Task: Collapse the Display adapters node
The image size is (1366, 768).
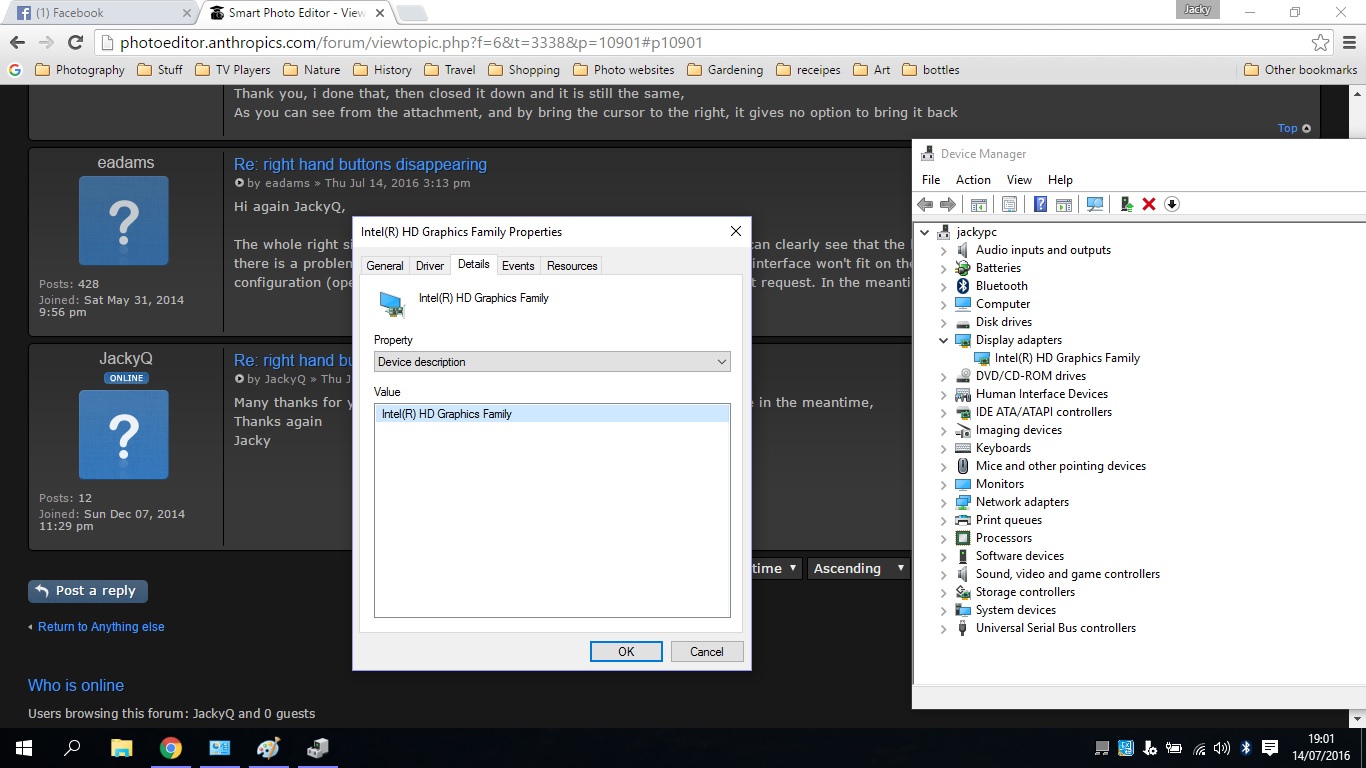Action: (x=943, y=340)
